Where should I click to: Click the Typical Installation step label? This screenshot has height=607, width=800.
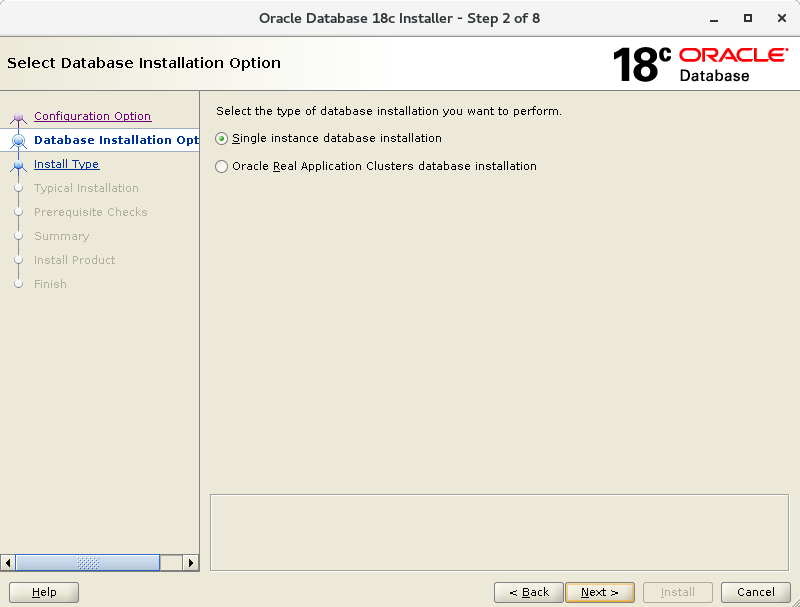86,188
